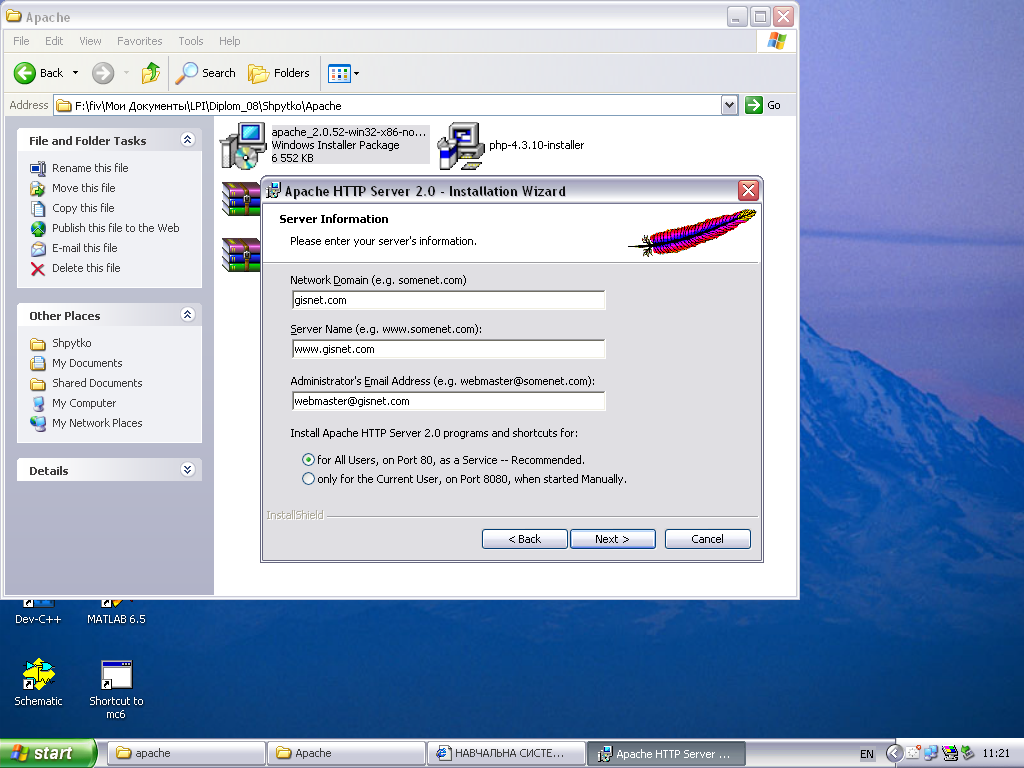Select the apache_2.0.52 Windows Installer Package icon
The width and height of the screenshot is (1024, 768).
click(x=243, y=145)
